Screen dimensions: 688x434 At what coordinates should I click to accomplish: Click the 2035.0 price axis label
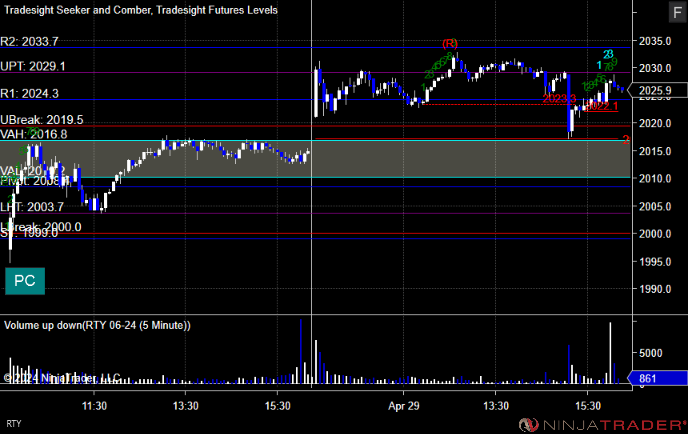coord(655,41)
